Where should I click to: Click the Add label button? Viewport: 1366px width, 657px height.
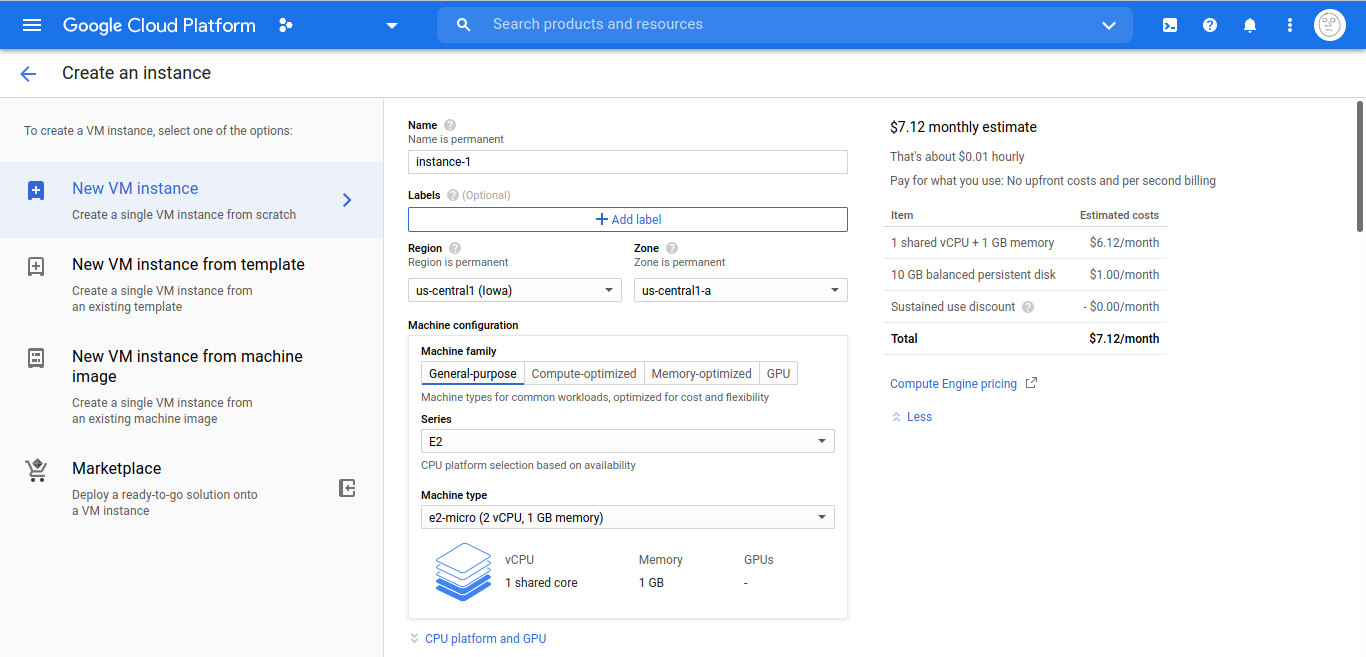(x=628, y=219)
